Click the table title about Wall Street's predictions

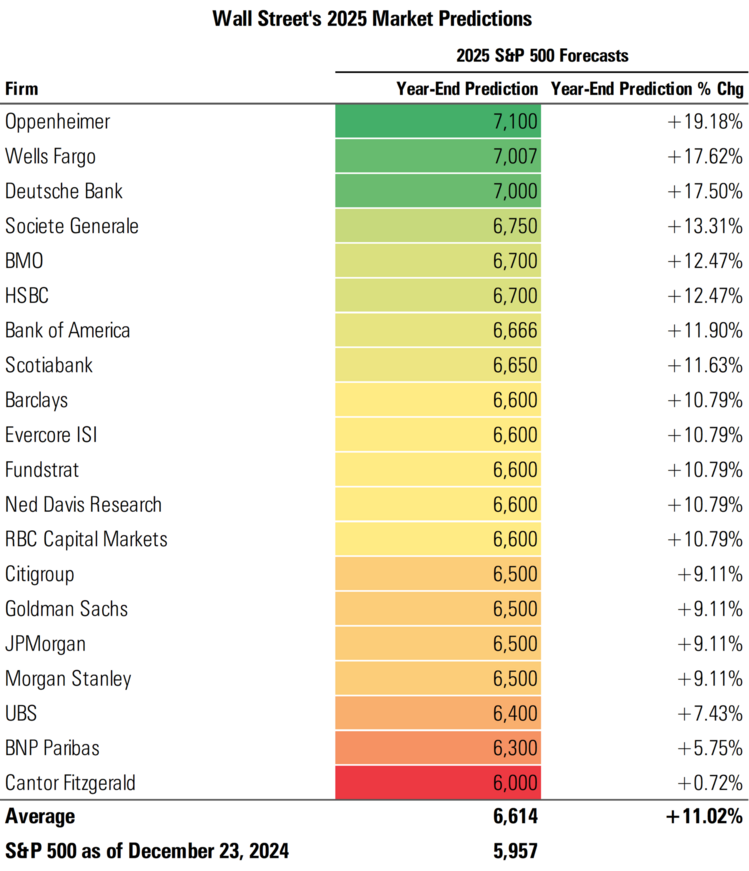pyautogui.click(x=374, y=19)
